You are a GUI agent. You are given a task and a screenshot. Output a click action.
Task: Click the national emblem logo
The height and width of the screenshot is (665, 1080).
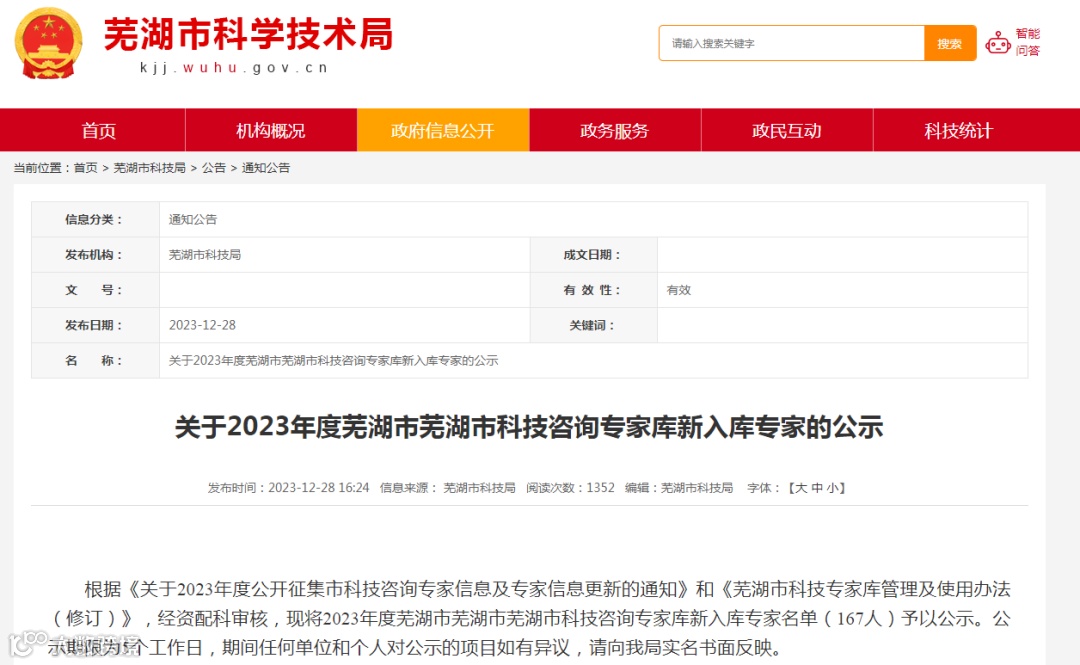click(48, 43)
